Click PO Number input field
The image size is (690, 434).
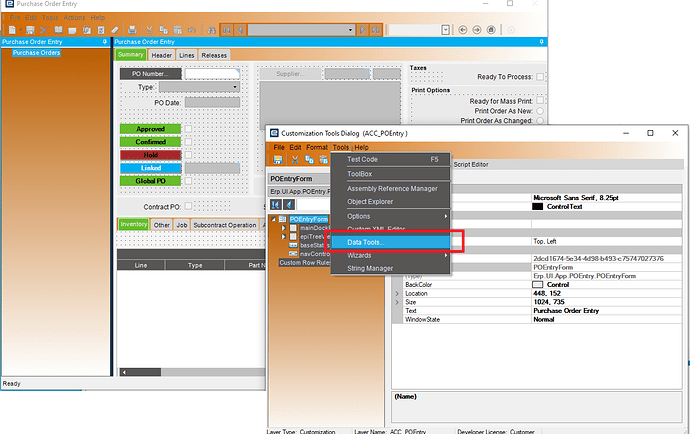point(212,74)
